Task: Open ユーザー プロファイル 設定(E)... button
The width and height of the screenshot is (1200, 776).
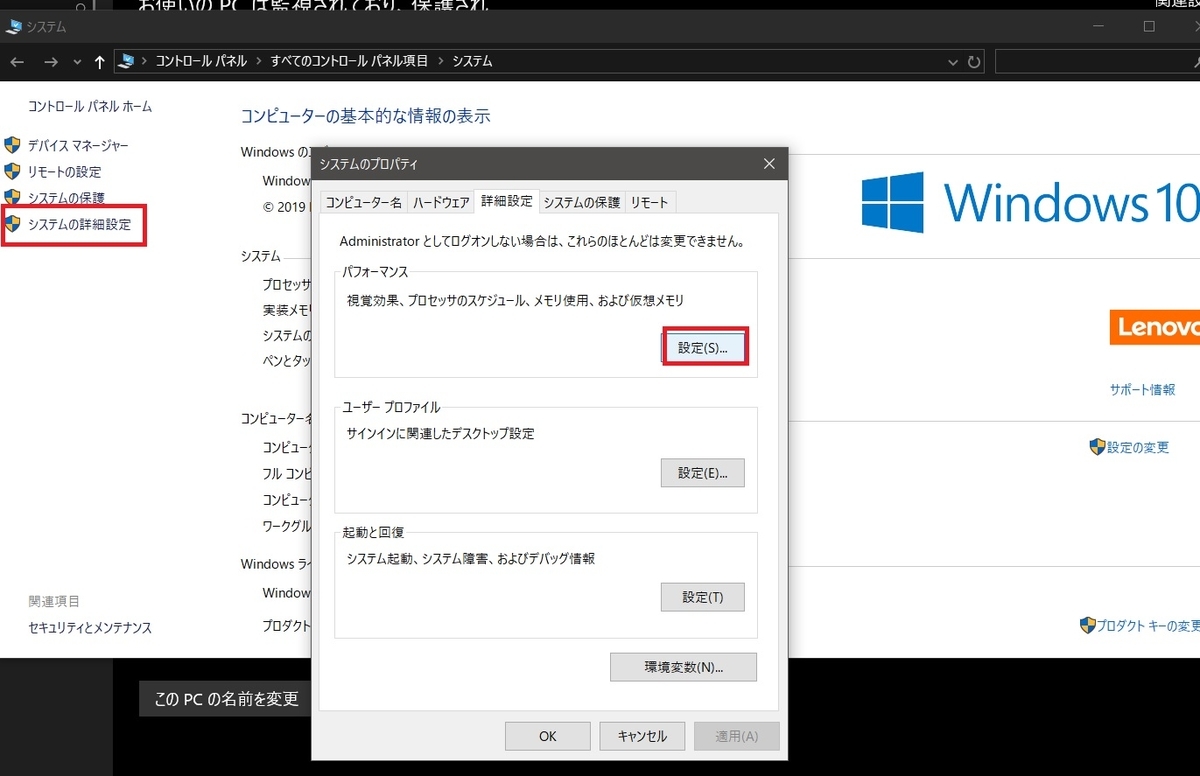Action: [703, 473]
